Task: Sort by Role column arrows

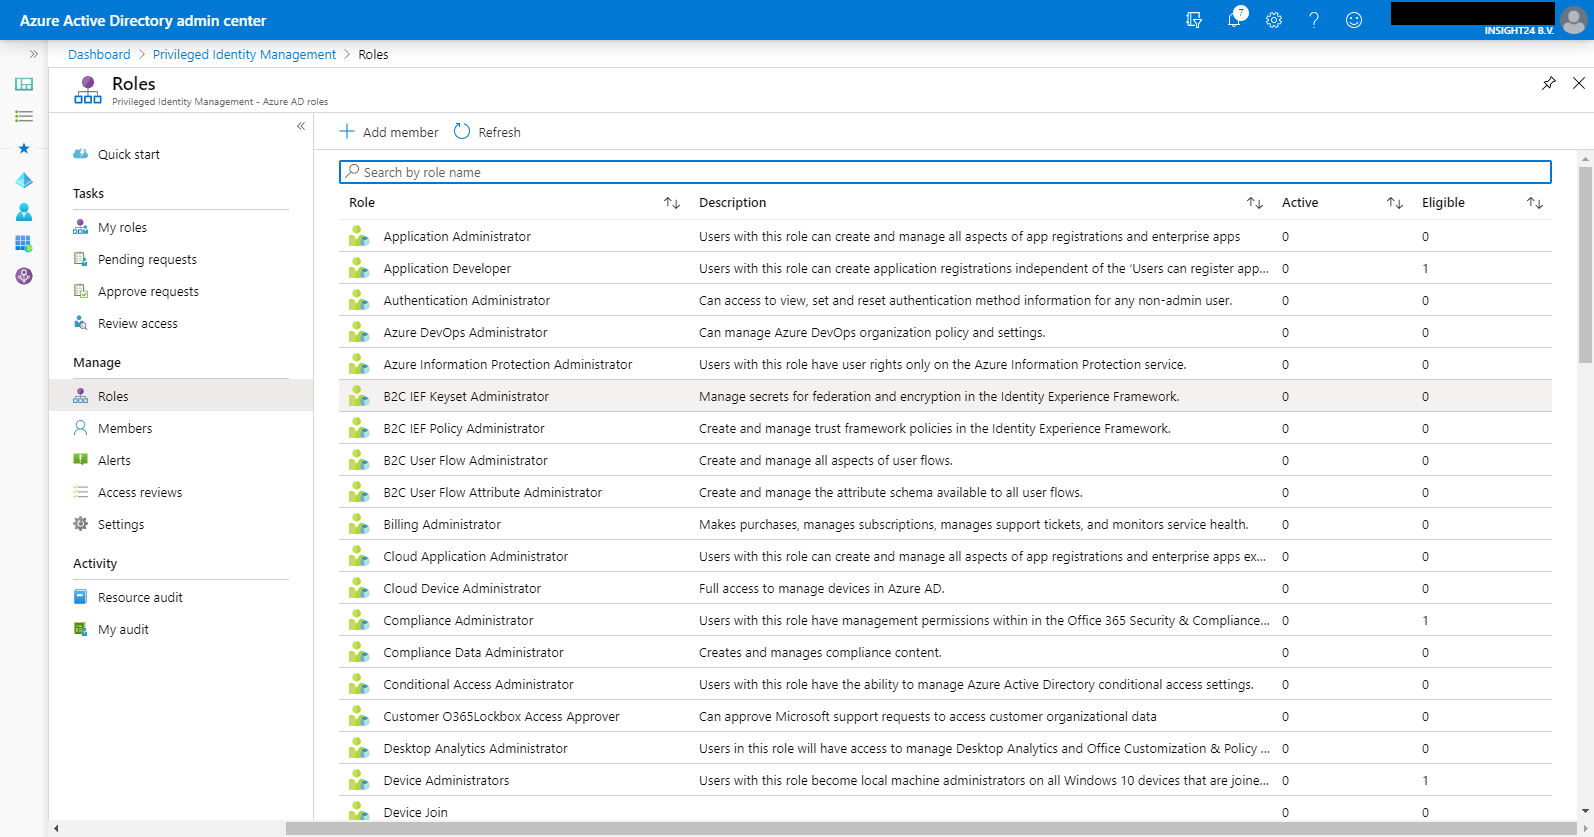Action: 672,203
